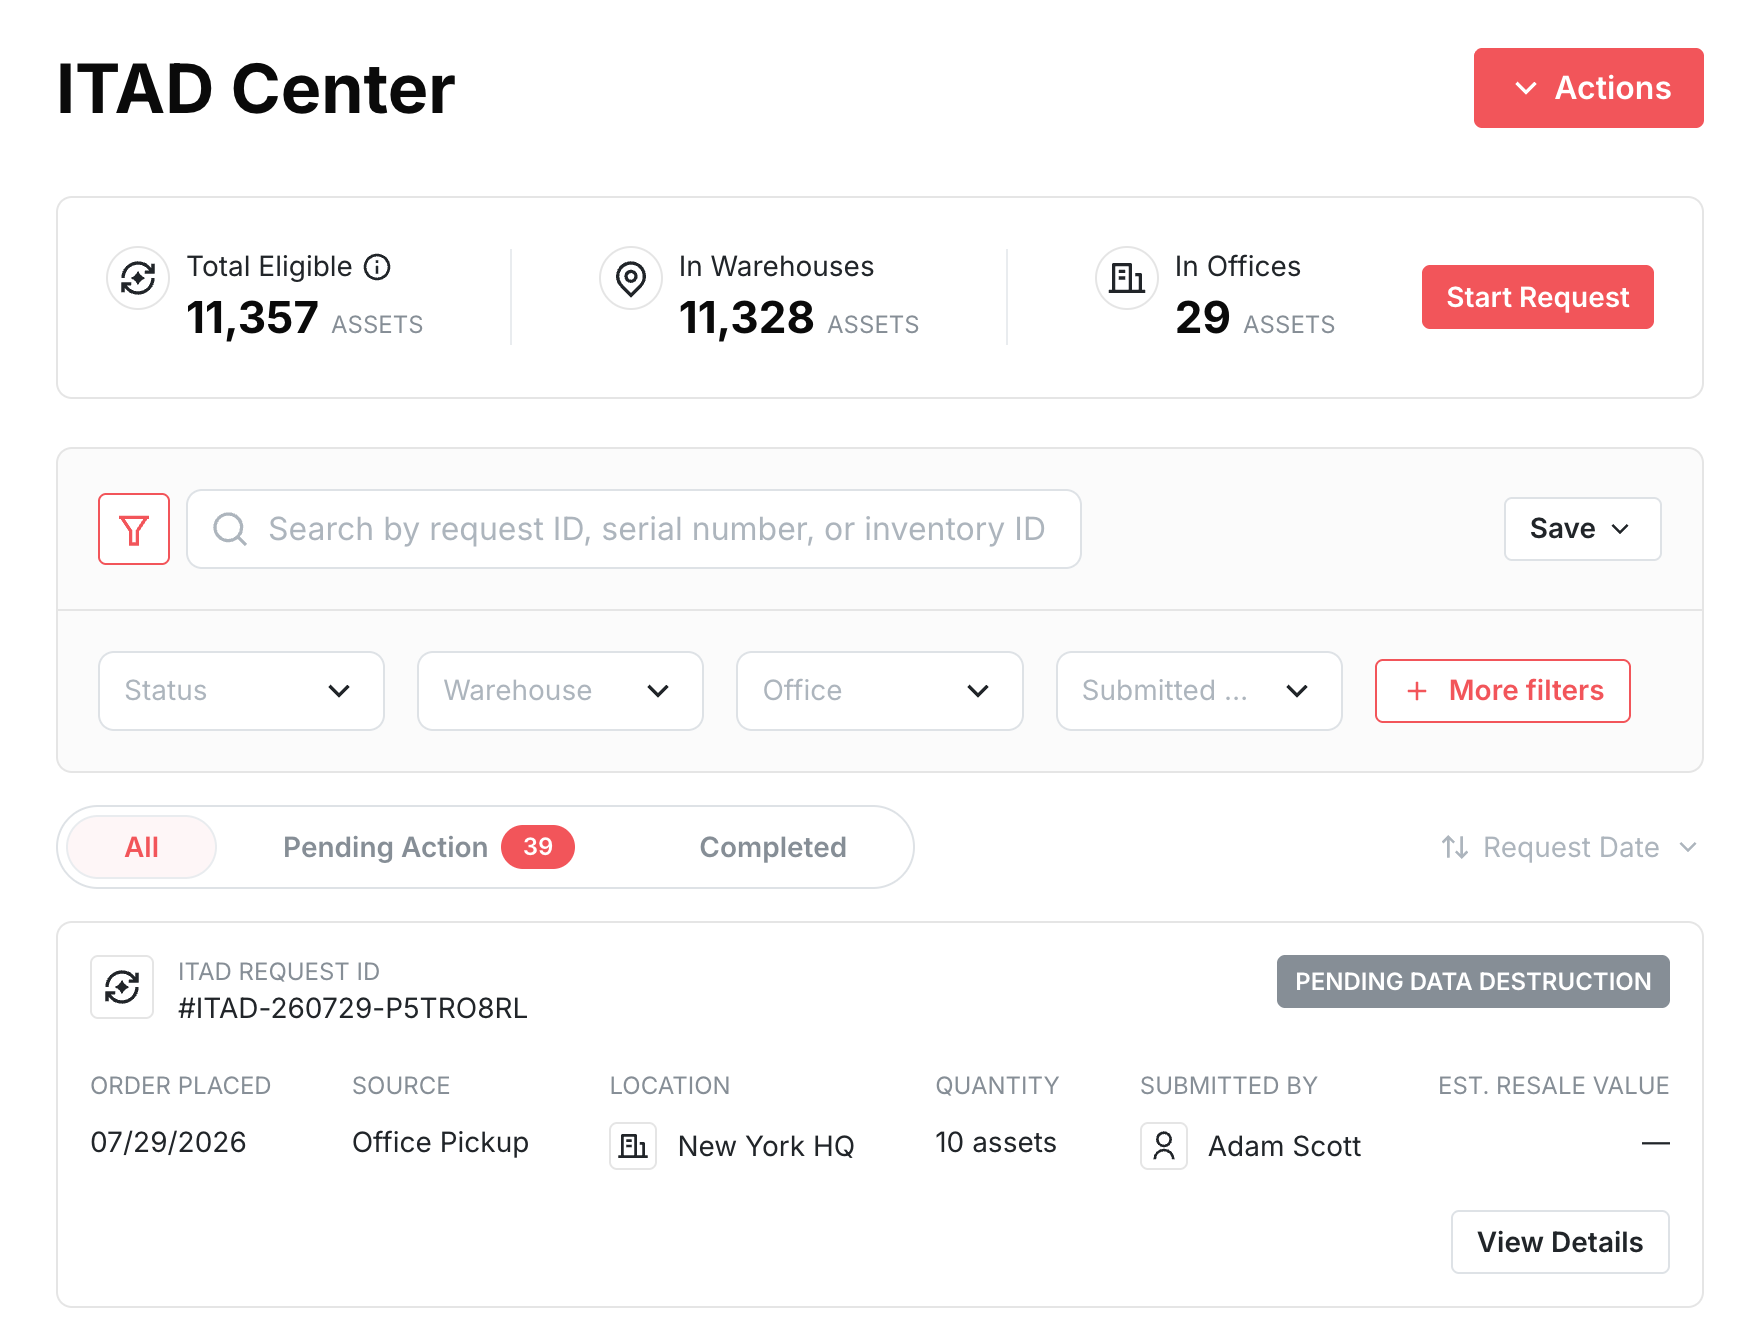Switch to the Completed tab

[773, 847]
